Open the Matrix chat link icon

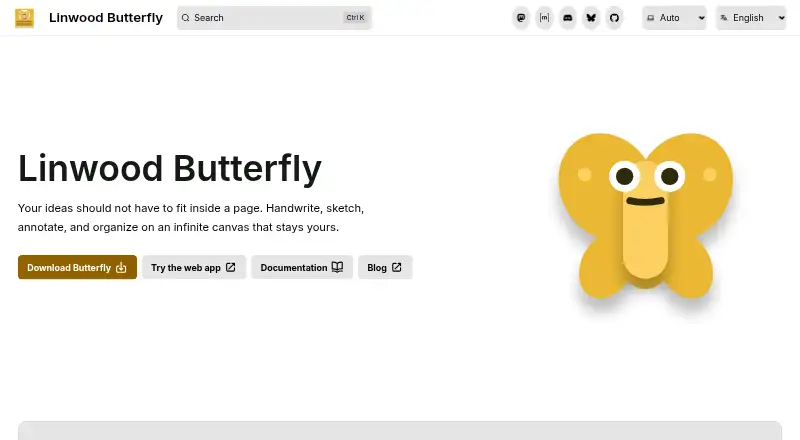[x=544, y=18]
